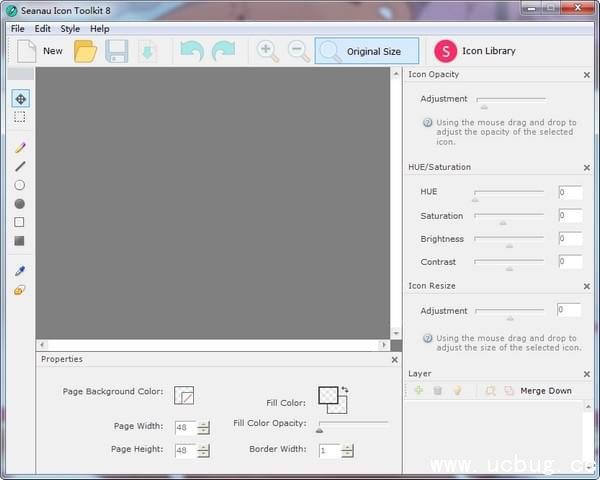Screen dimensions: 600x480
Task: Focus the Border Width field
Action: click(330, 451)
